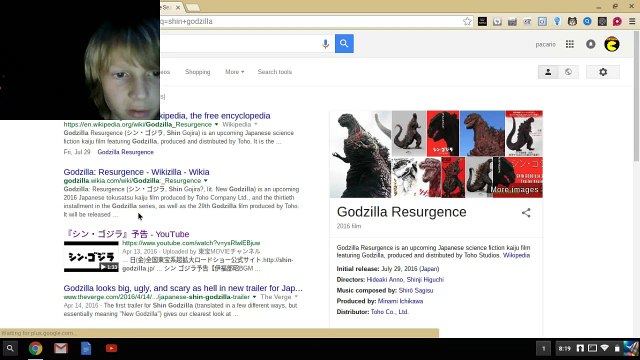Image resolution: width=640 pixels, height=360 pixels.
Task: Open distributor Toho Co., Ltd. link
Action: (389, 312)
